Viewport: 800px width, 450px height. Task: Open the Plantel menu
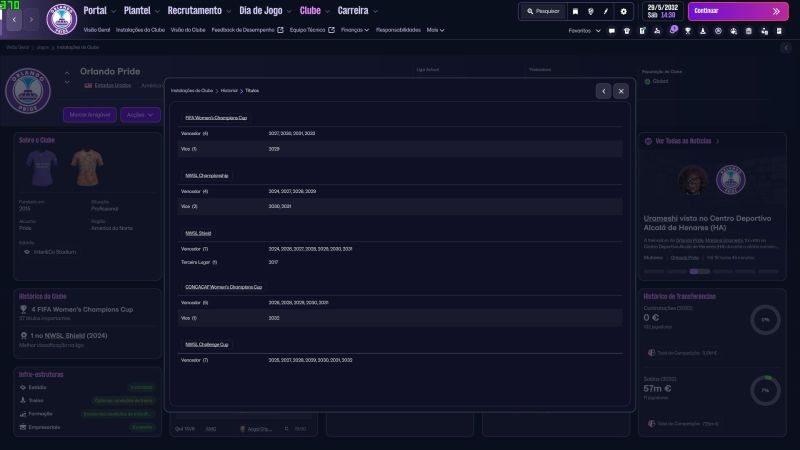point(137,11)
